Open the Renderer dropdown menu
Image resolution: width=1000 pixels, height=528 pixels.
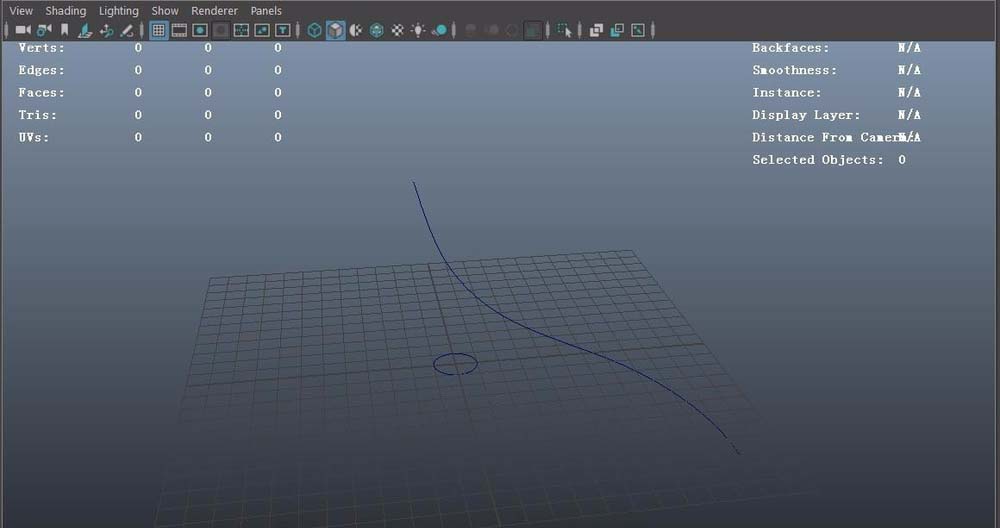[214, 11]
